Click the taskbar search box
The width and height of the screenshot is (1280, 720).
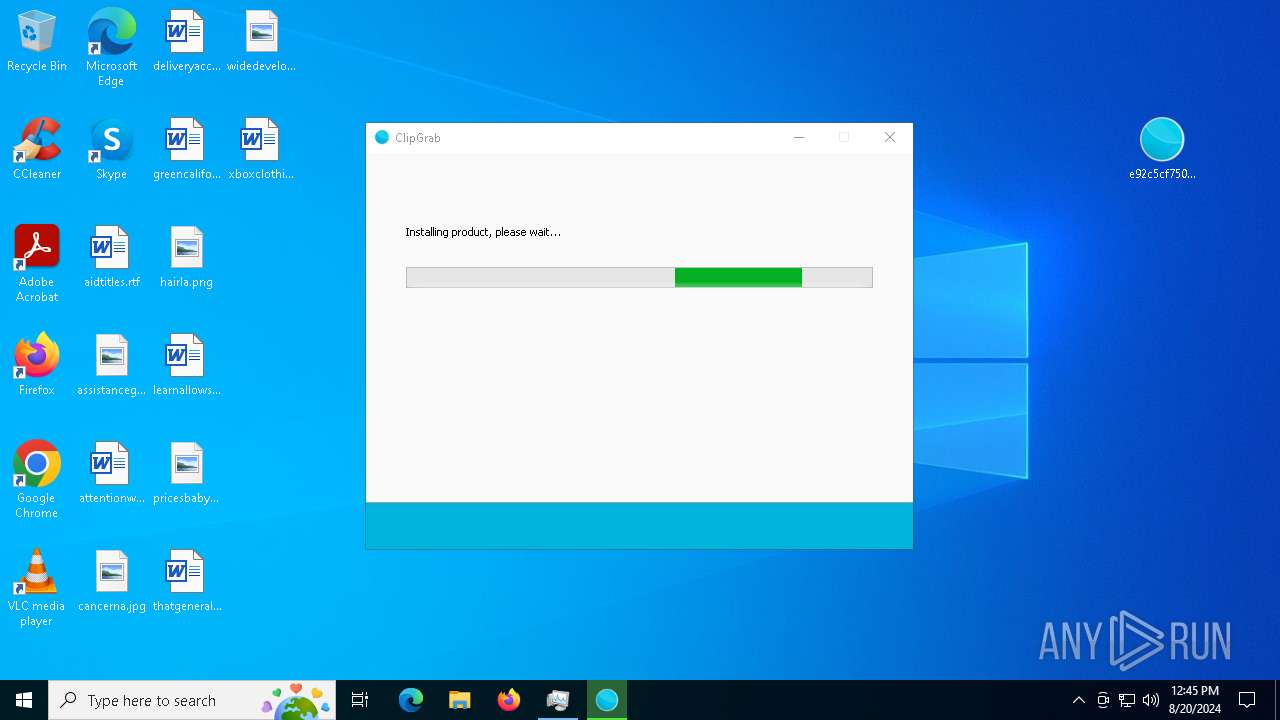tap(192, 700)
